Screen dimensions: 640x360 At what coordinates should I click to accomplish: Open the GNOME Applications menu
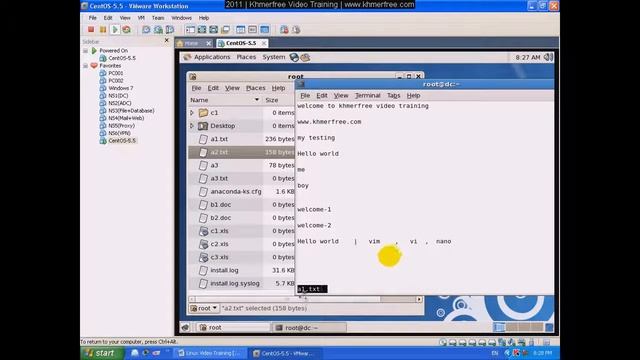[212, 57]
